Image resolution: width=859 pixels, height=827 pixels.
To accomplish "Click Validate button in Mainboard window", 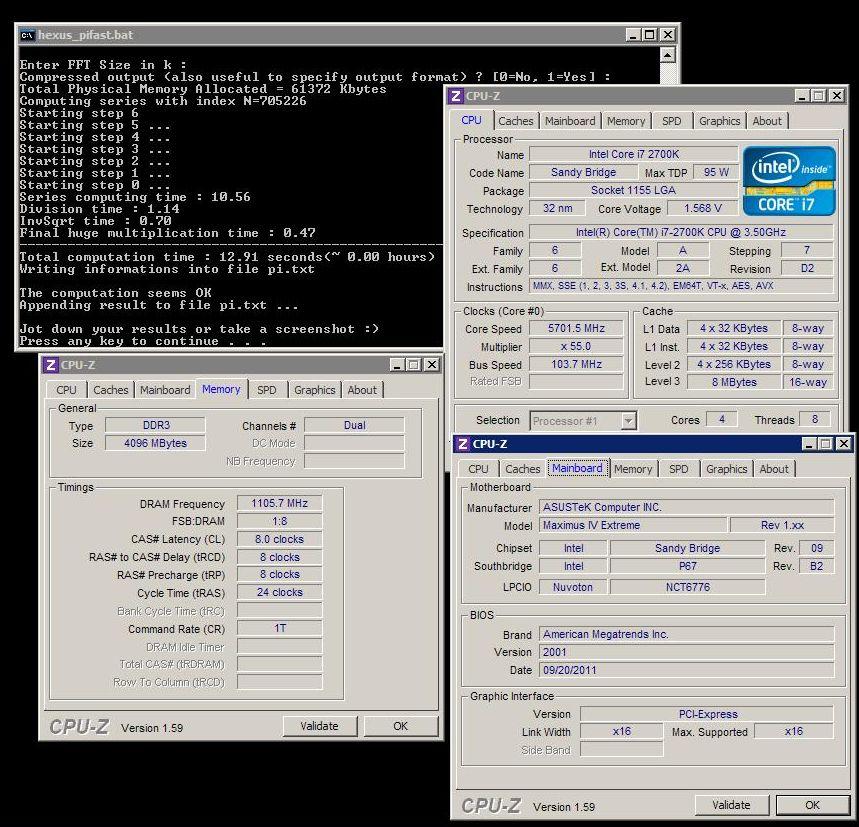I will coord(731,805).
